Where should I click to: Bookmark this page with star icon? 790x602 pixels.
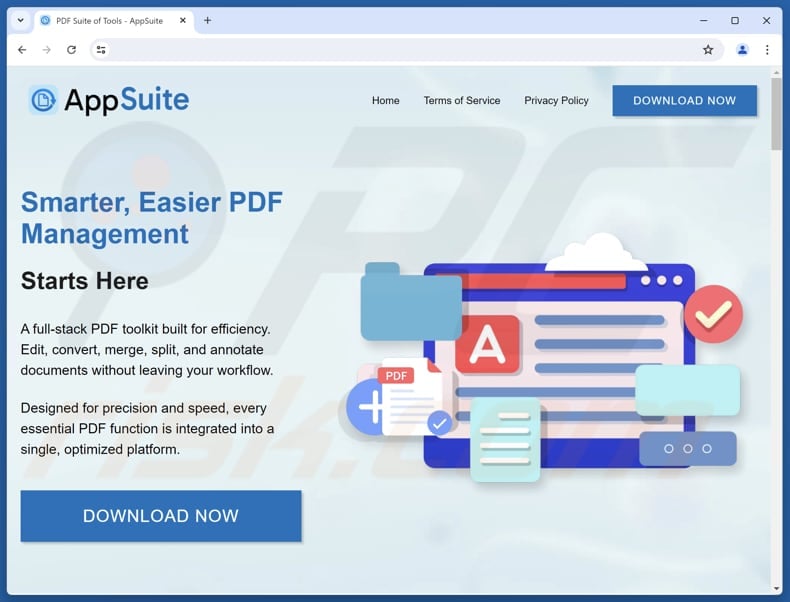(x=708, y=50)
